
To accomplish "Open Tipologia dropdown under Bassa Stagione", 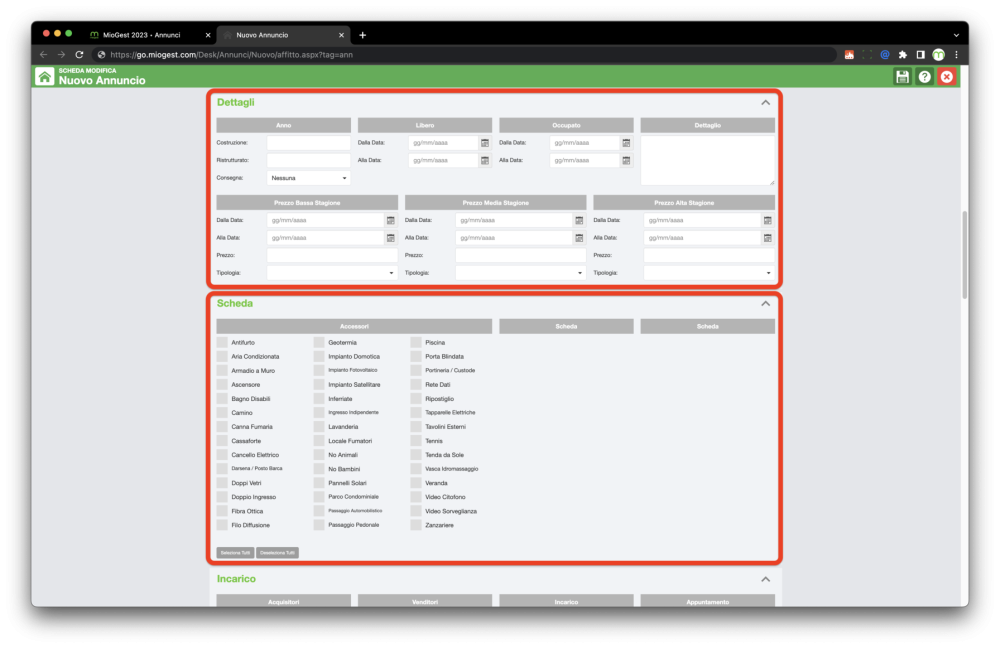I will 332,272.
